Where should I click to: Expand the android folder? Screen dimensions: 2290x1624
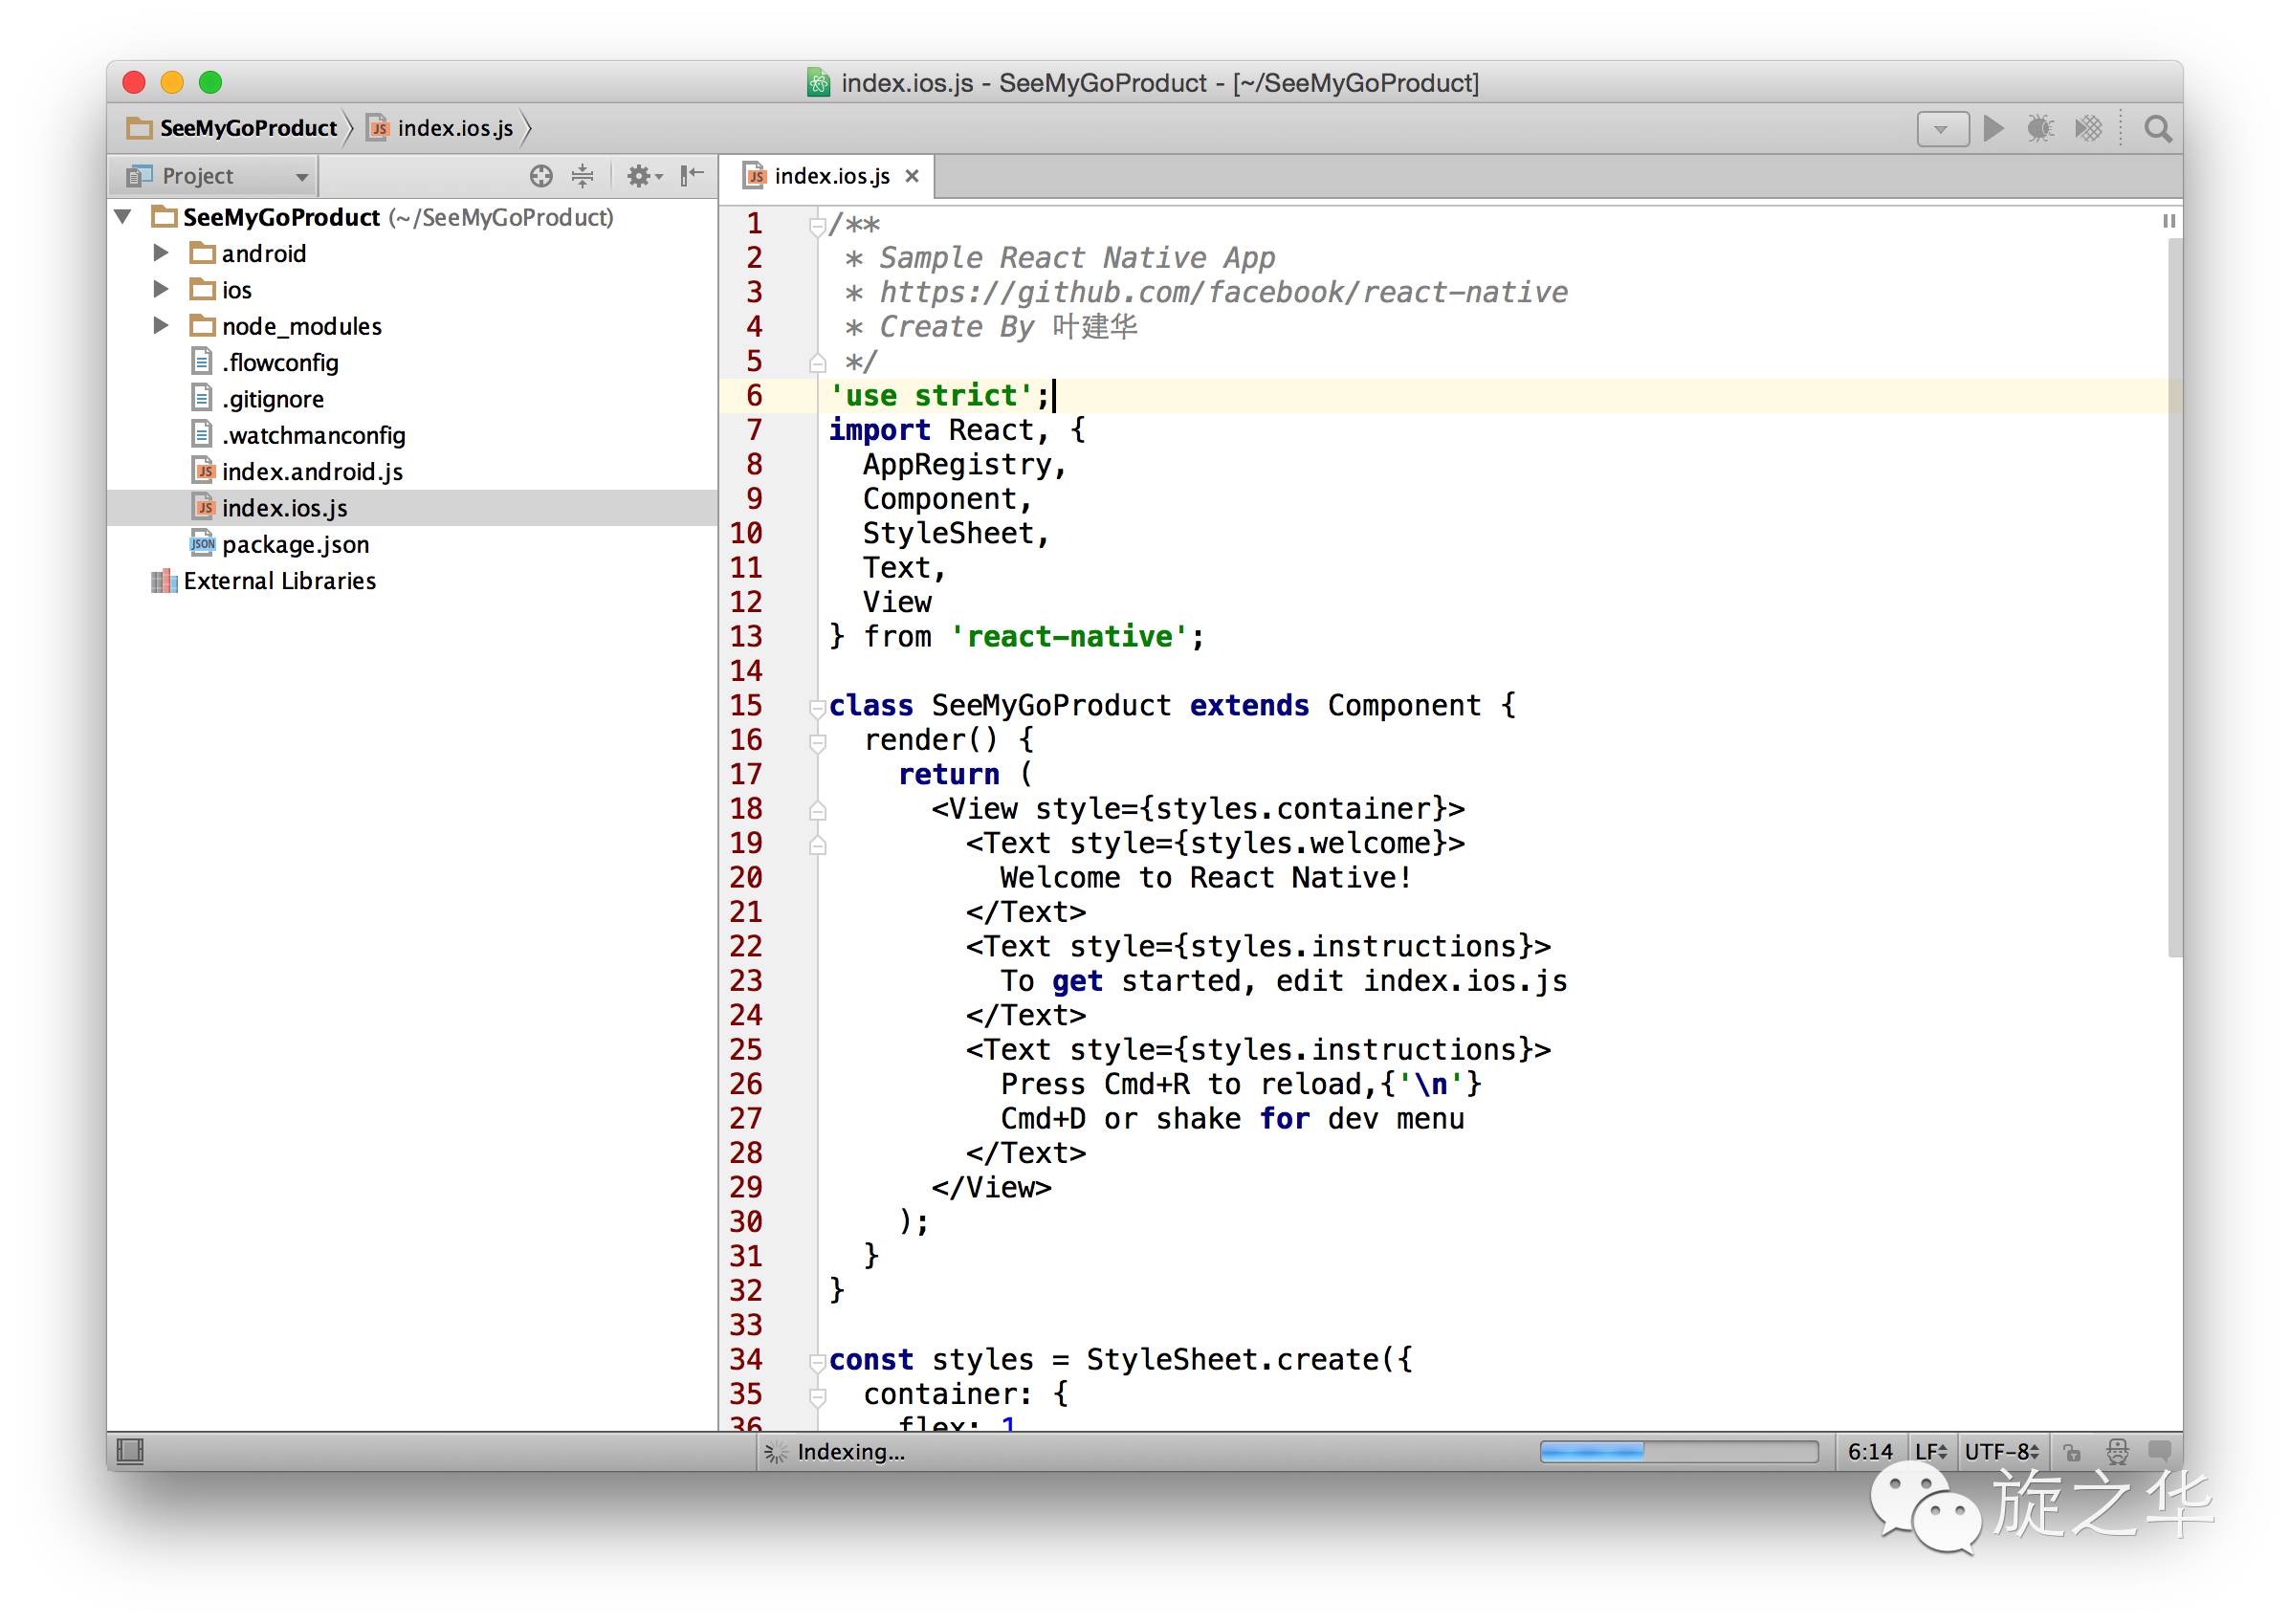161,254
